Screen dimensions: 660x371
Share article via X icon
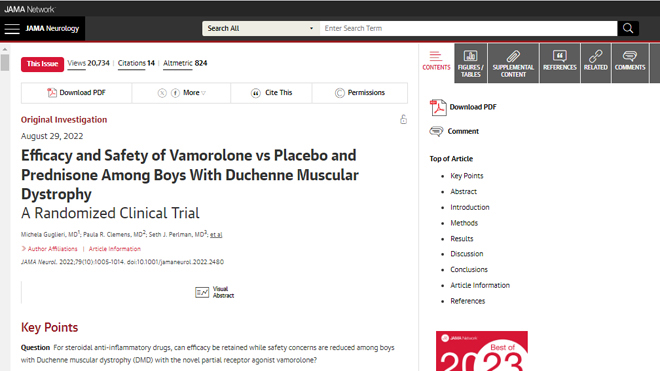click(x=162, y=93)
